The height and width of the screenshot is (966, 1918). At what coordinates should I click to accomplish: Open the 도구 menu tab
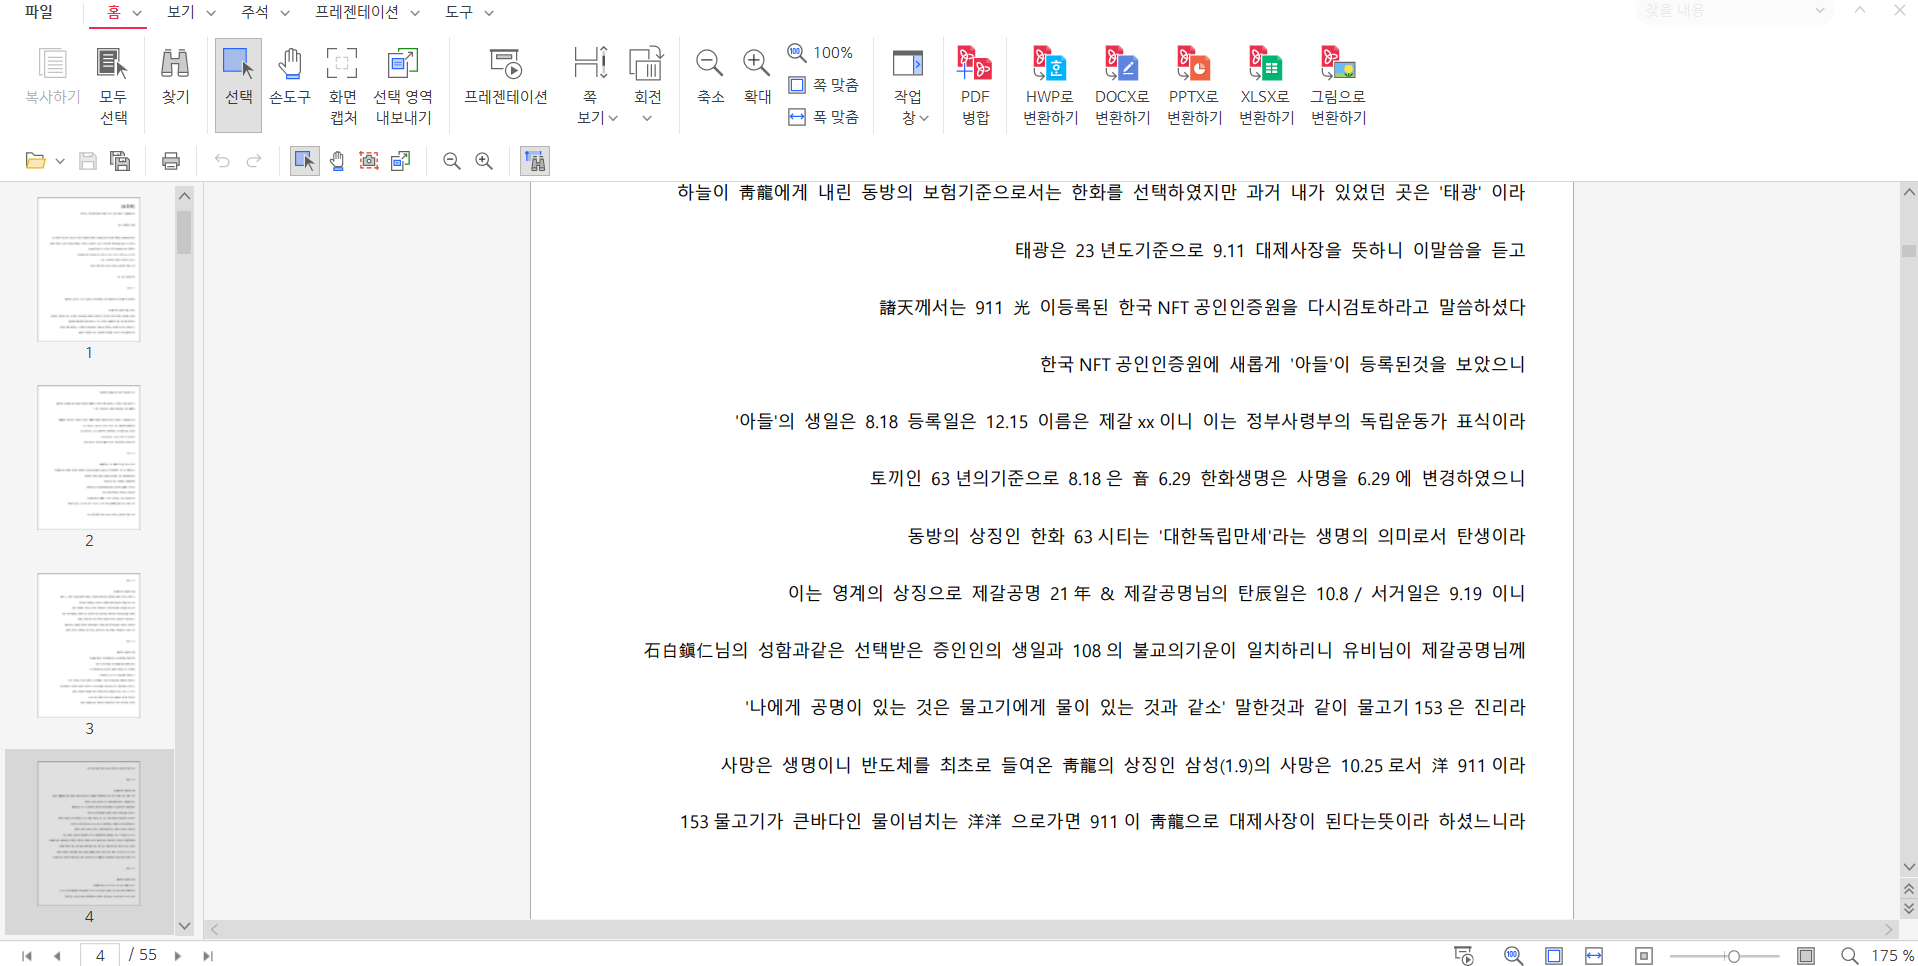[468, 12]
